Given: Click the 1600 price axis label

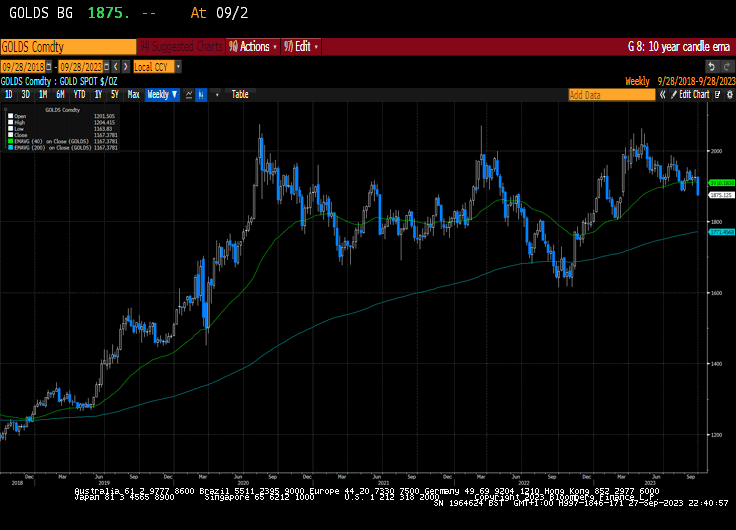Looking at the screenshot, I should point(716,293).
